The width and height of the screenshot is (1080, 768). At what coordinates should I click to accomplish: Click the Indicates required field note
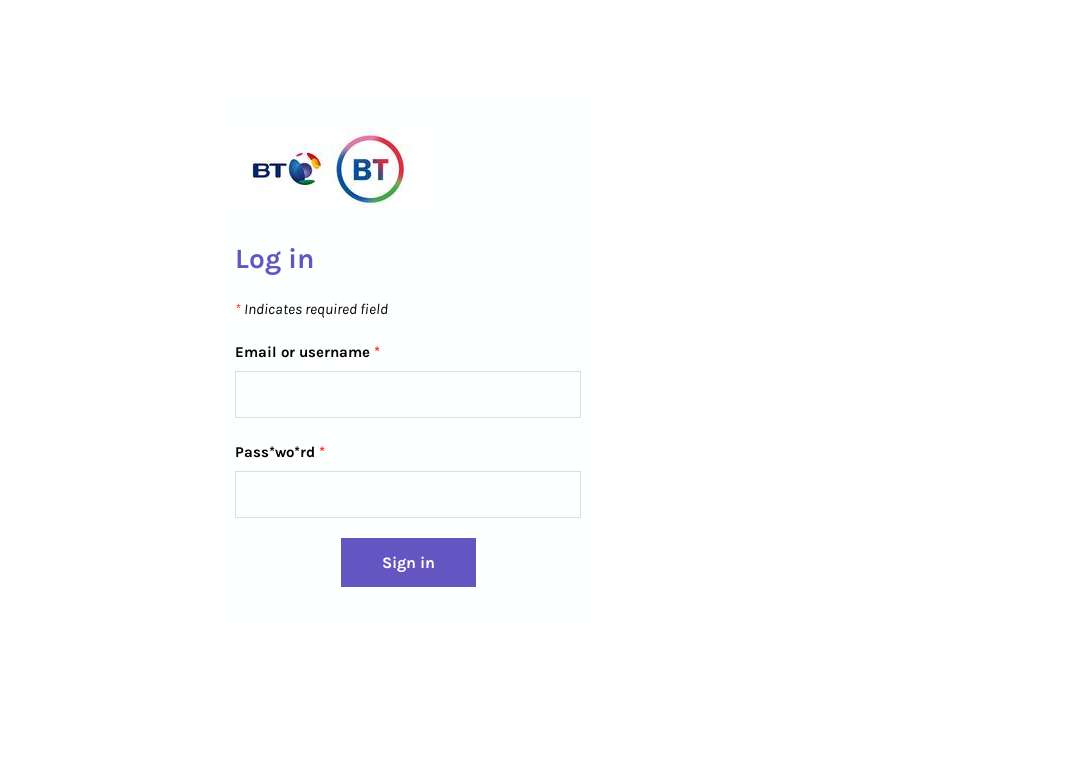tap(316, 309)
